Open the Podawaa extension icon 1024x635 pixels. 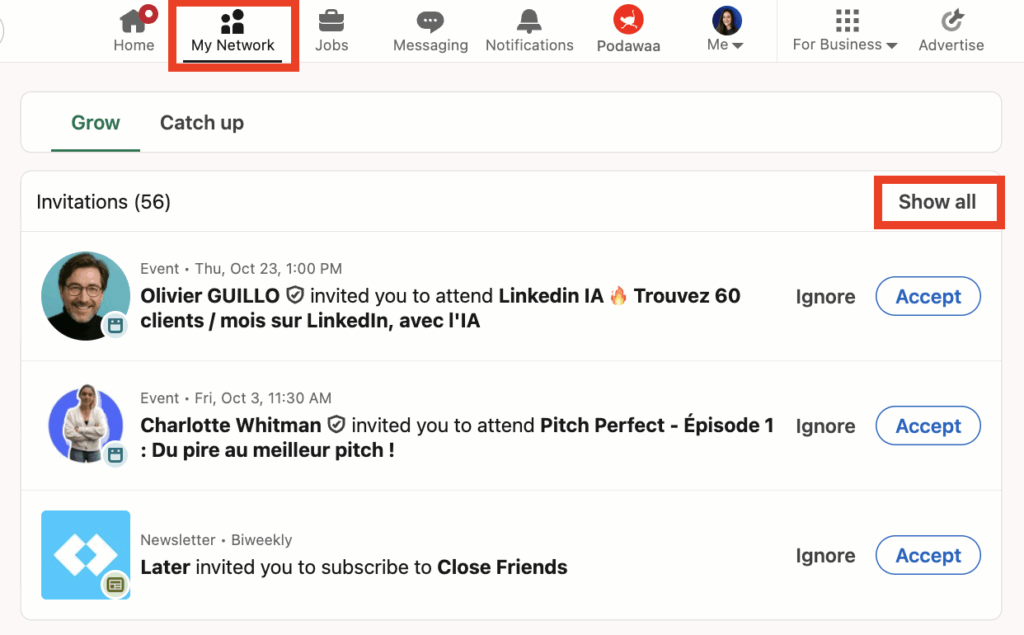click(628, 19)
